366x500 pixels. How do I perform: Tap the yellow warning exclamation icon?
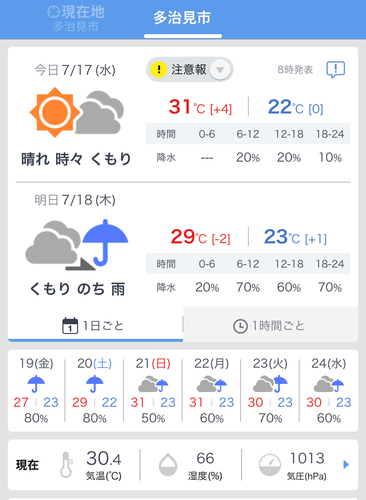pos(159,70)
